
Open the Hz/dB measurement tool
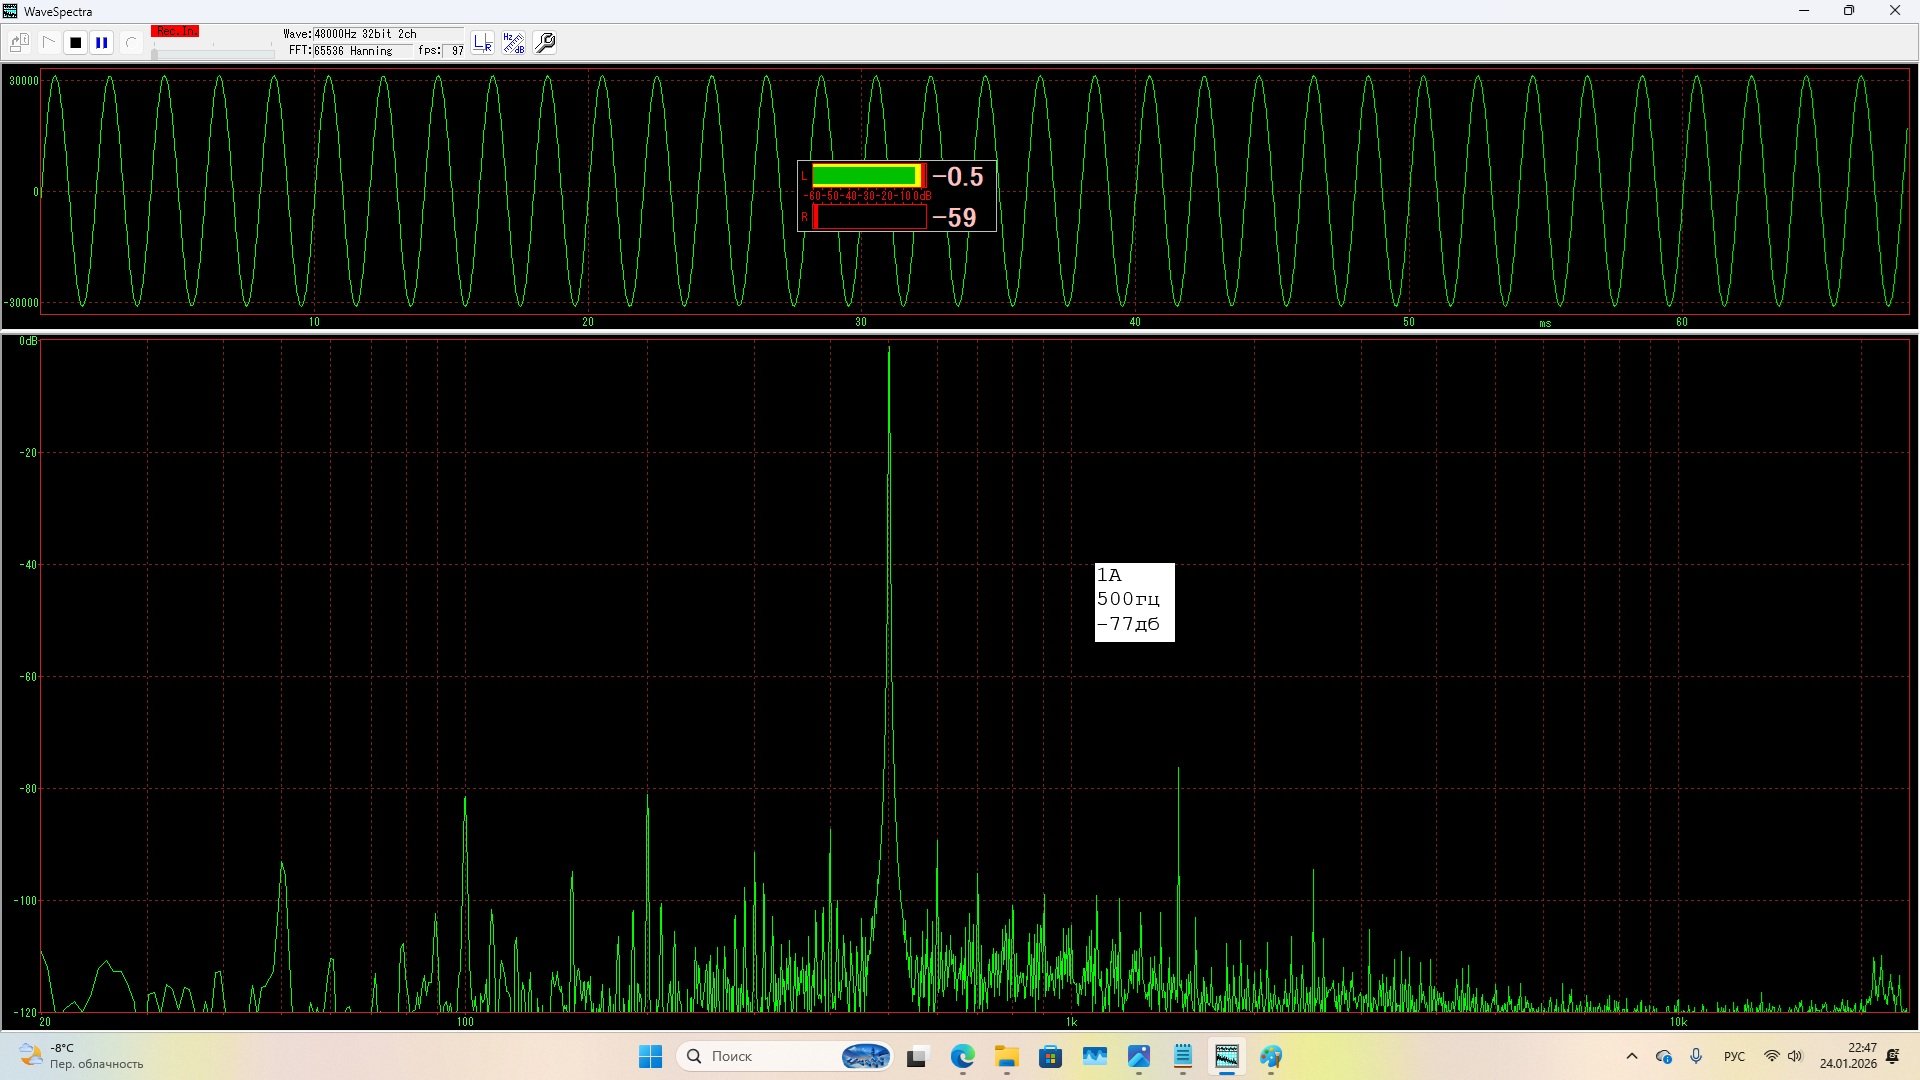pos(514,43)
